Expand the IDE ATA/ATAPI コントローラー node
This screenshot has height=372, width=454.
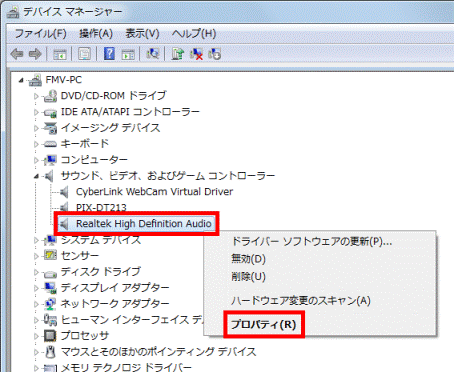tap(36, 112)
